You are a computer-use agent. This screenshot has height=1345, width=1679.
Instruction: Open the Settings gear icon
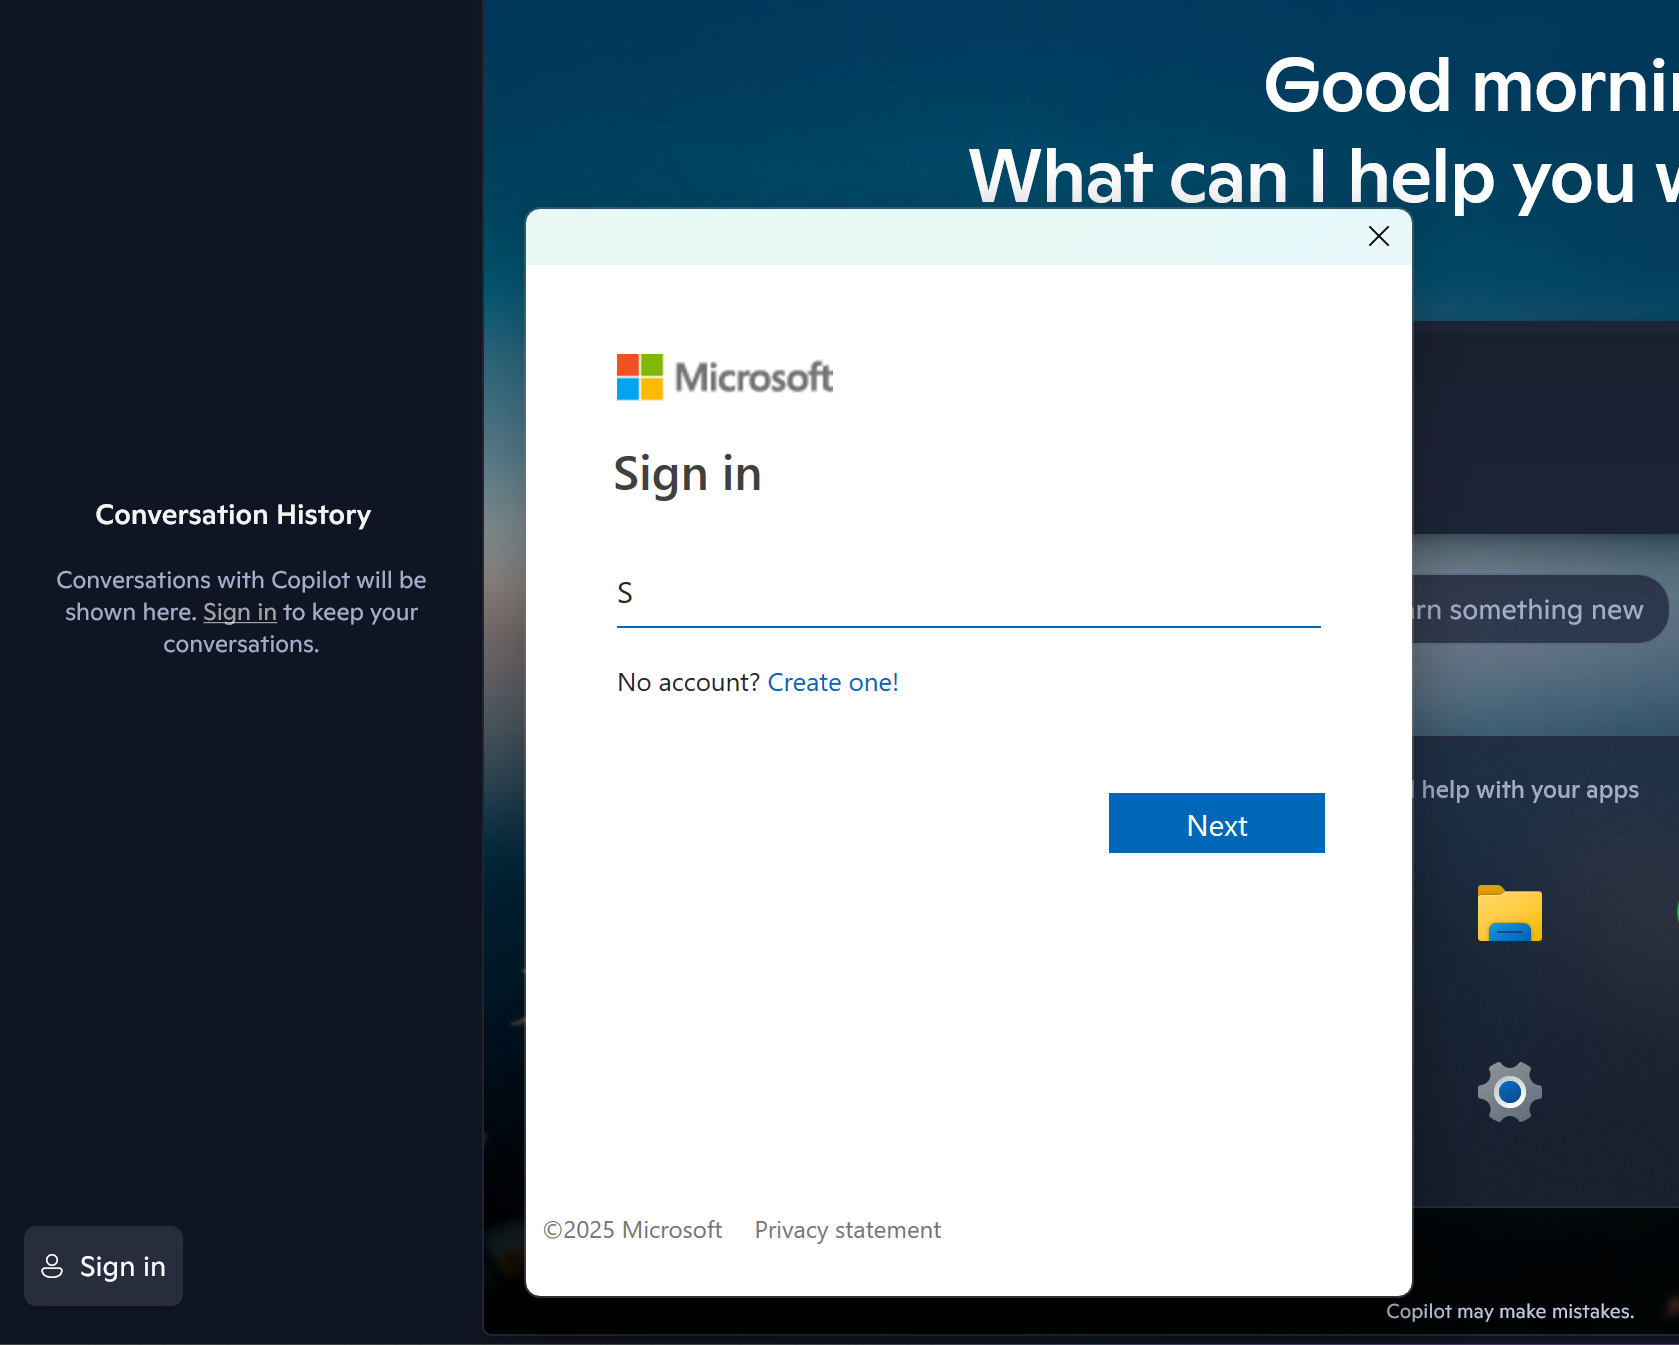coord(1509,1091)
